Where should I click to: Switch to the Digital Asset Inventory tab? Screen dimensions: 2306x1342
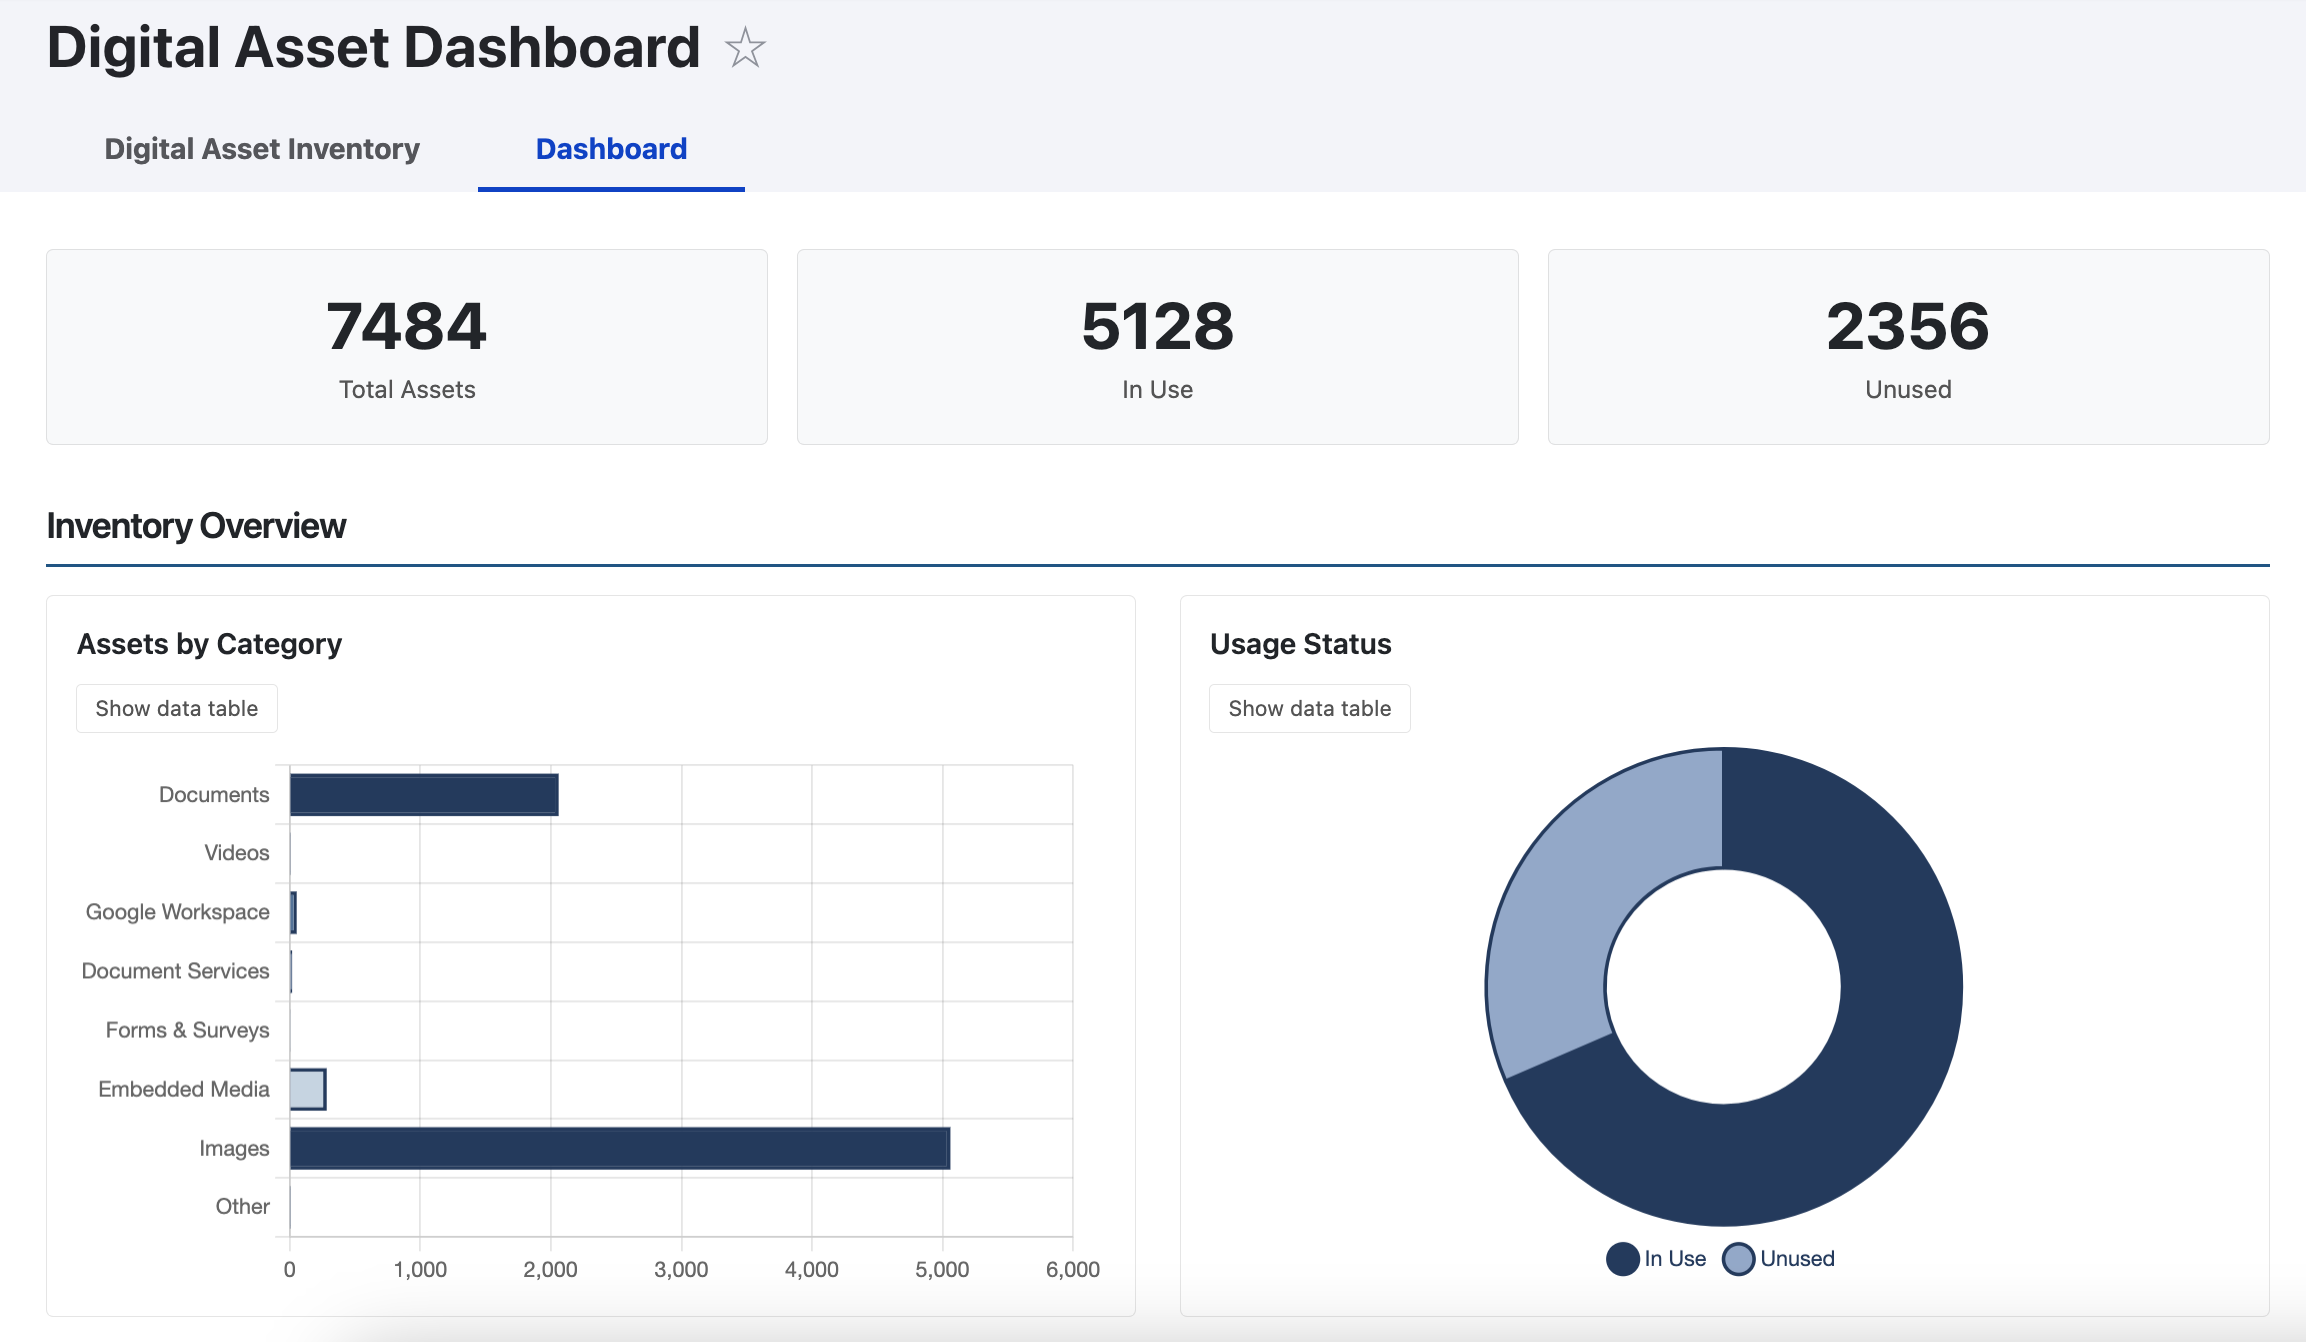pyautogui.click(x=261, y=148)
